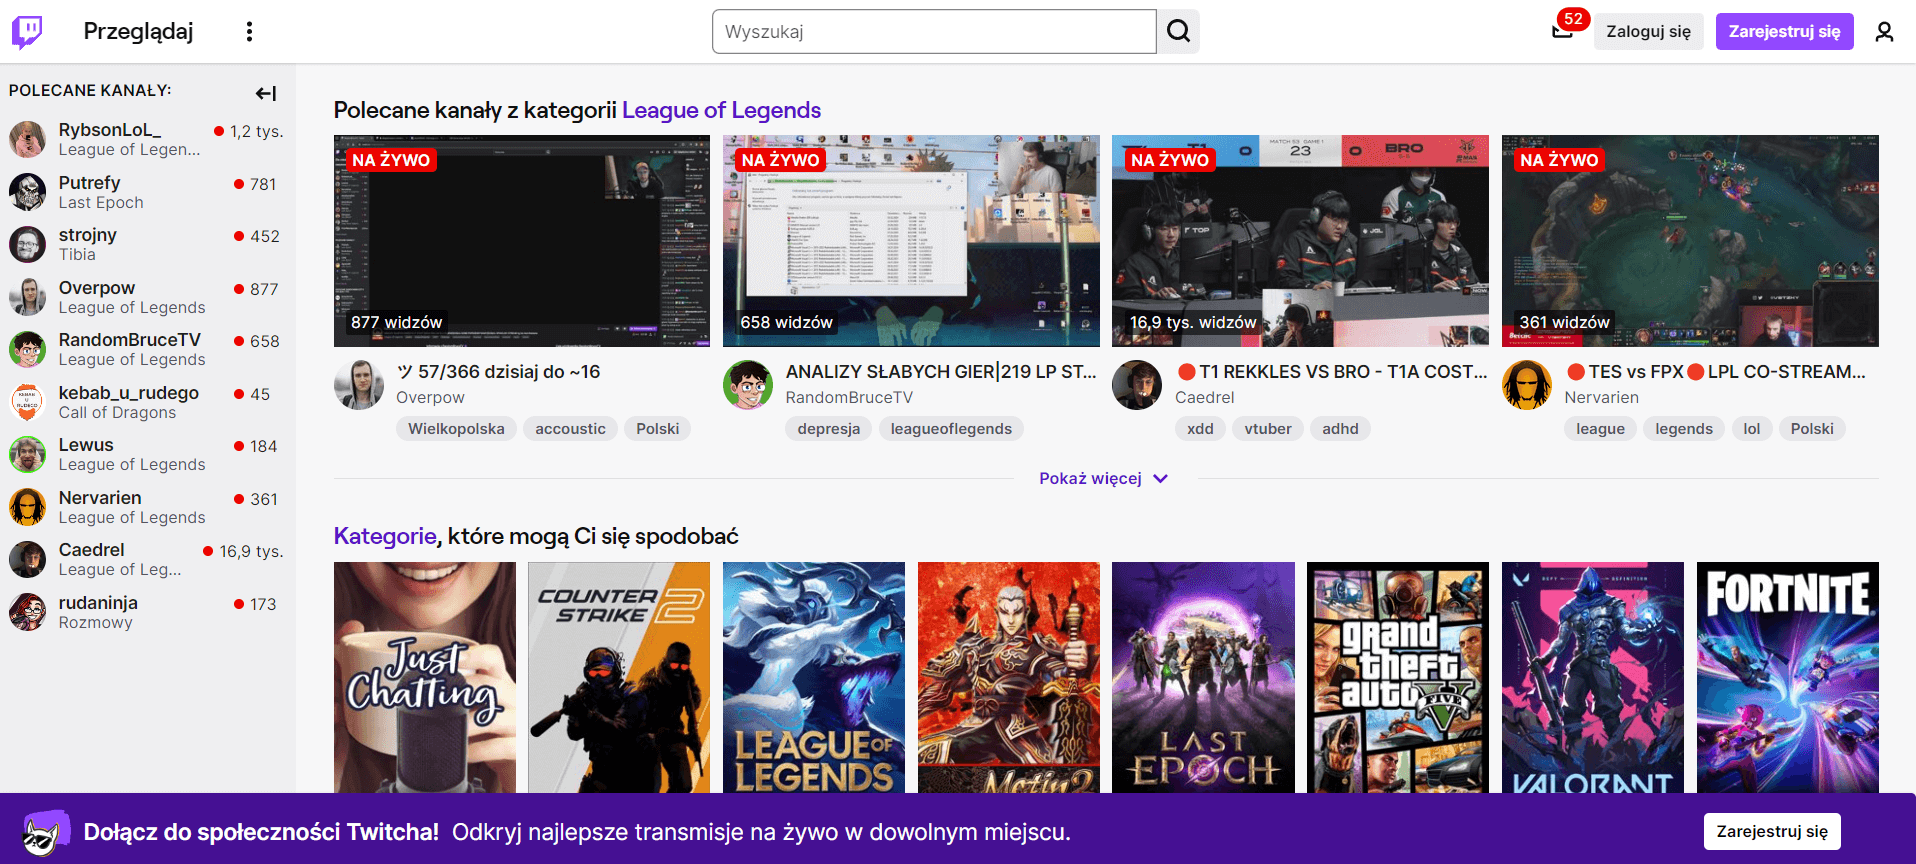
Task: Open League of Legends category link in heading
Action: (x=721, y=110)
